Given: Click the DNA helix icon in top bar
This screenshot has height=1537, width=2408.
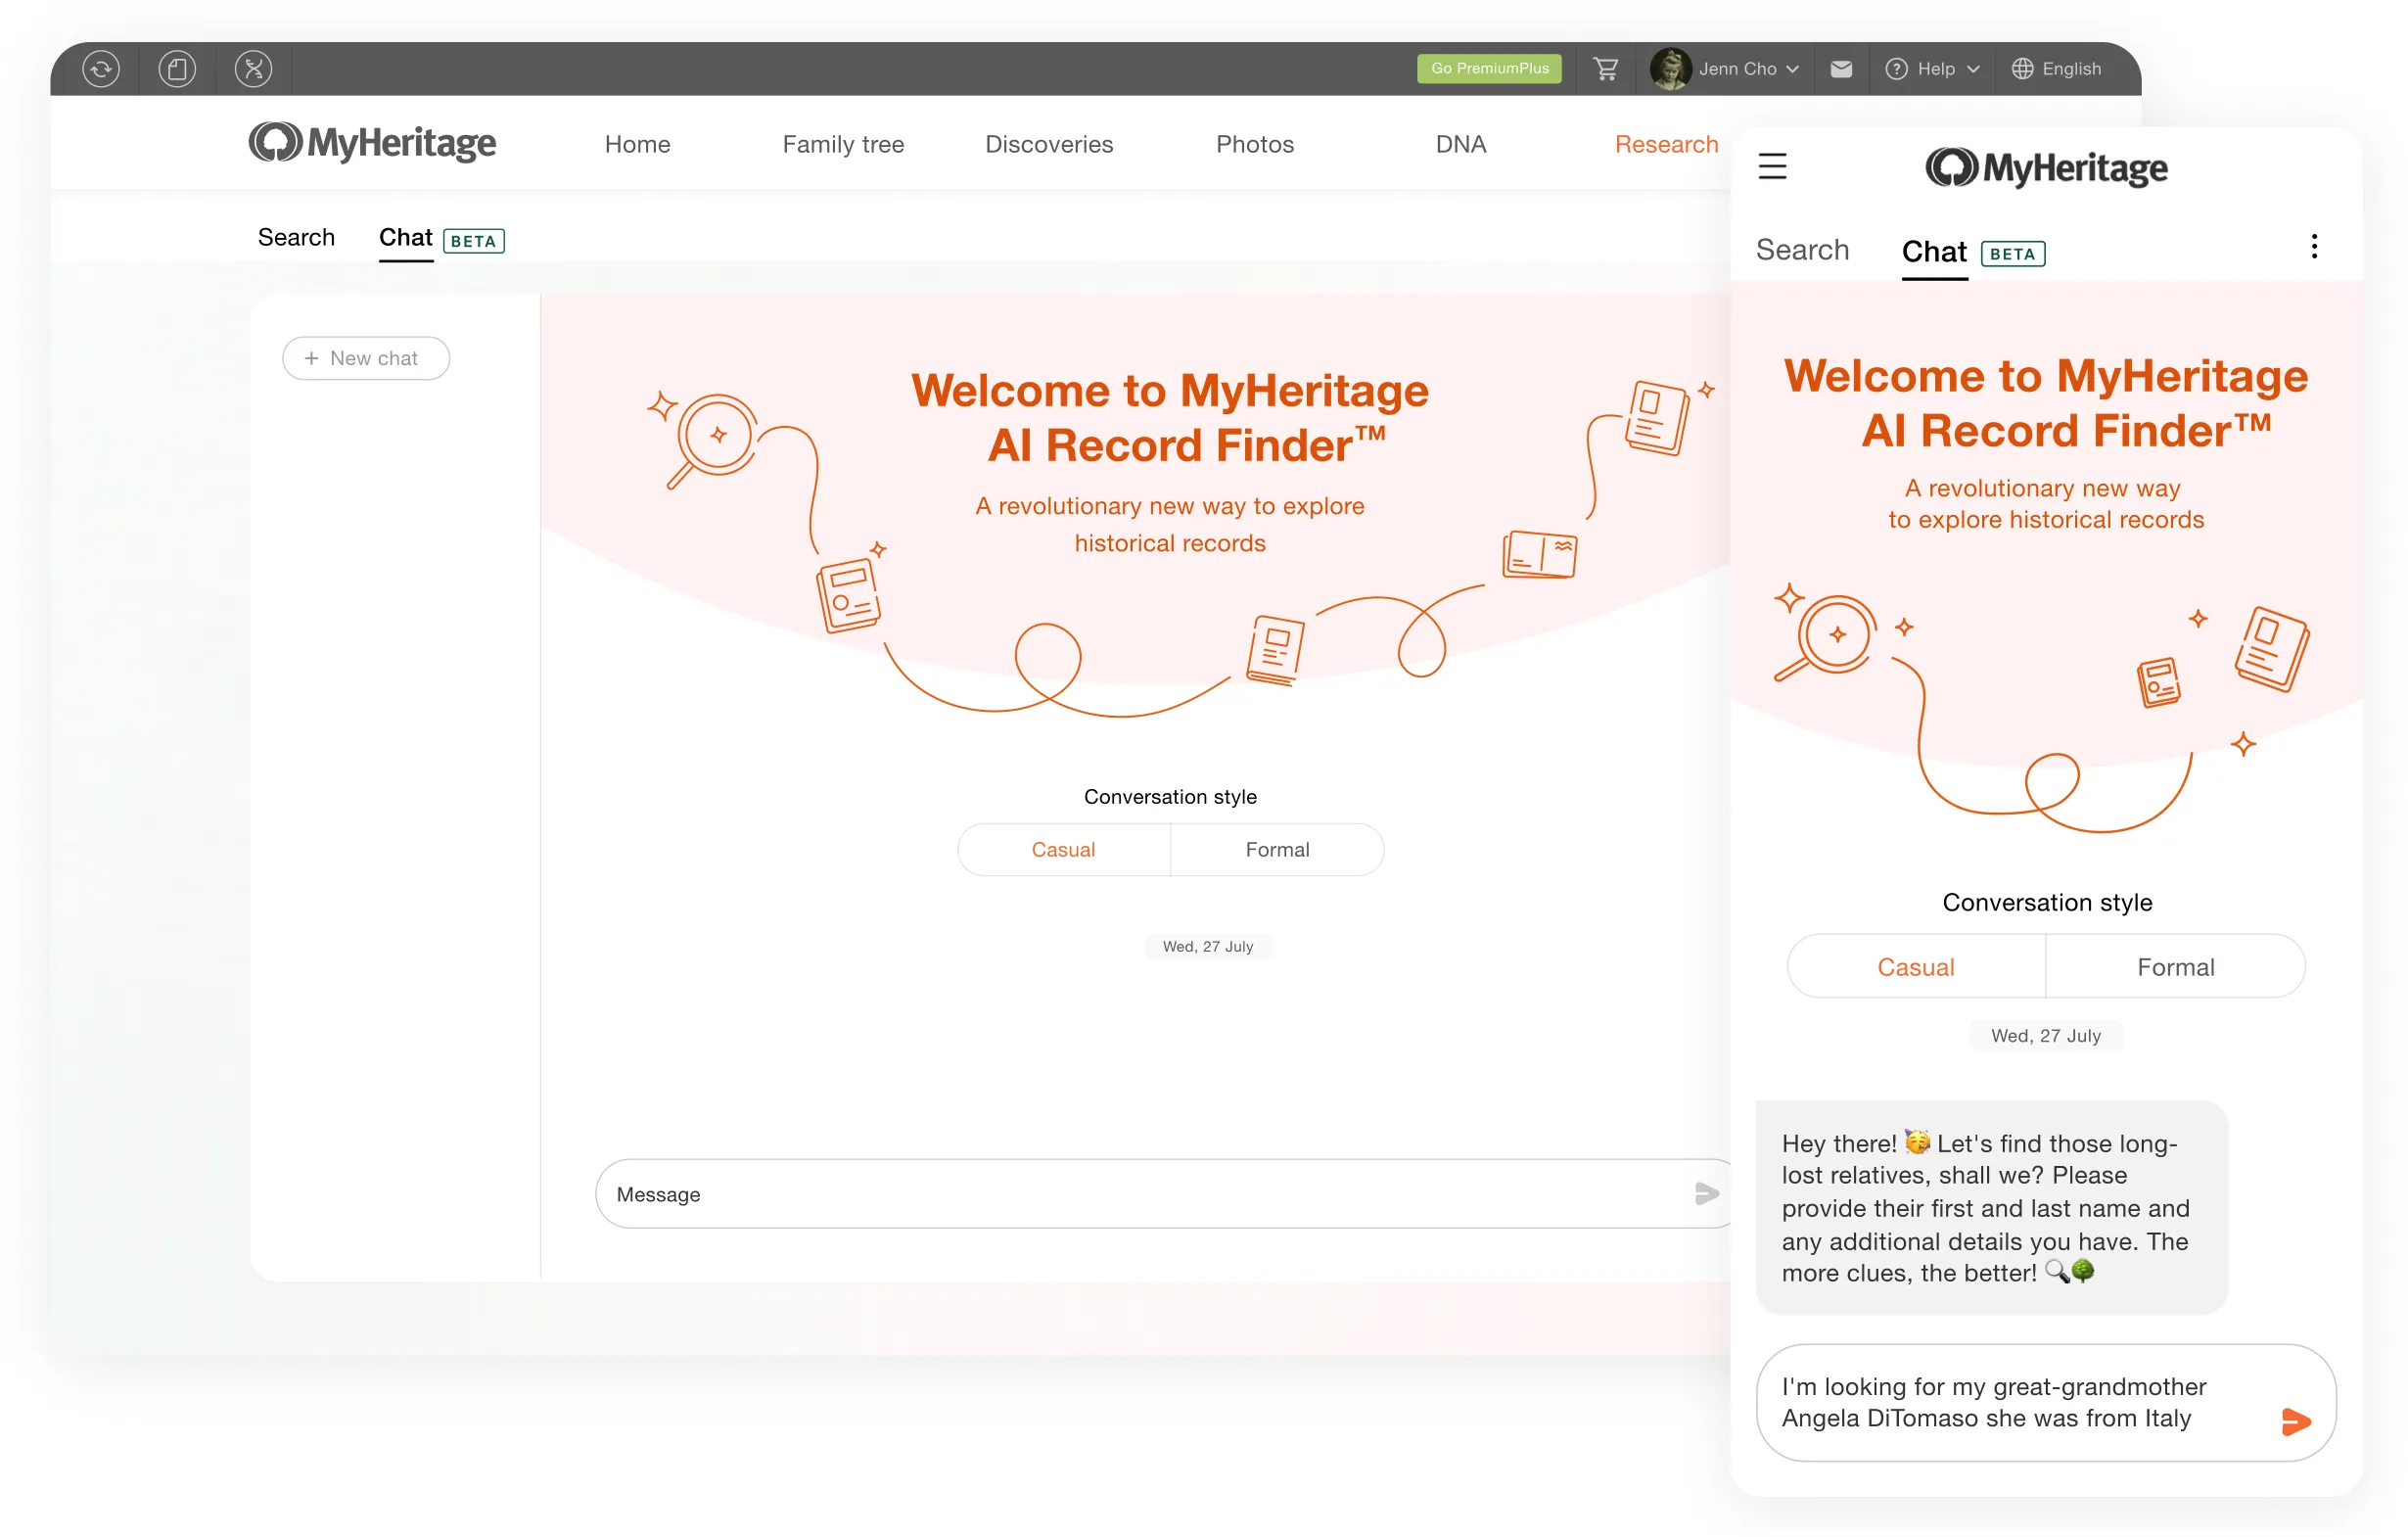Looking at the screenshot, I should [254, 69].
